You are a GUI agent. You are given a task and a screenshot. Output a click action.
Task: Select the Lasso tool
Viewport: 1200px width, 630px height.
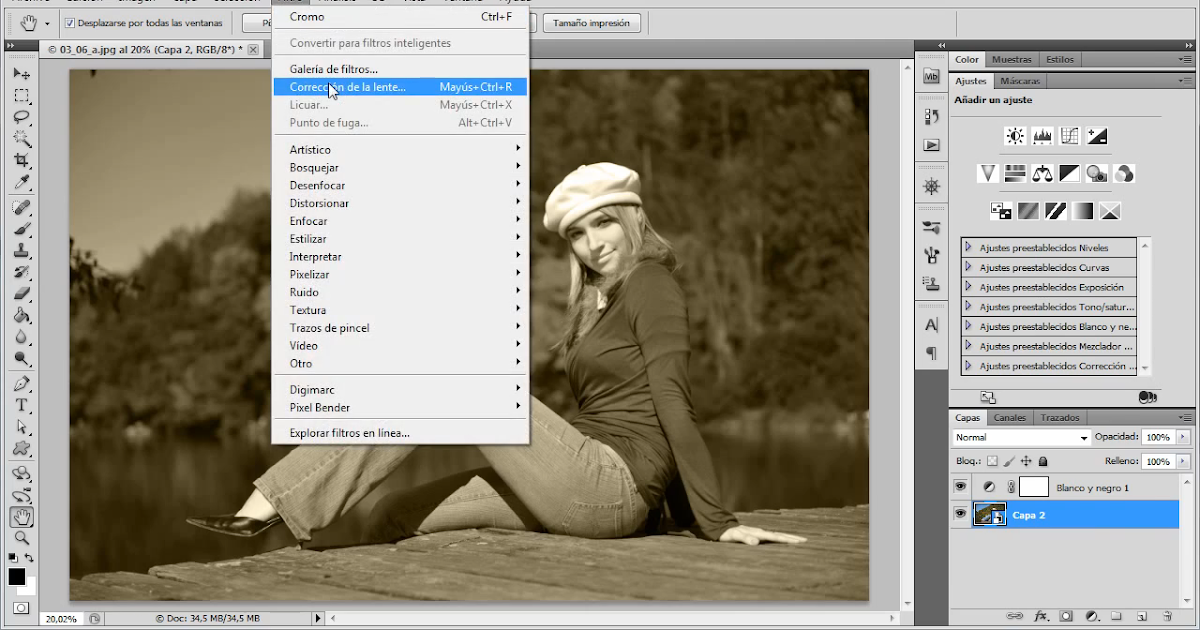tap(21, 117)
